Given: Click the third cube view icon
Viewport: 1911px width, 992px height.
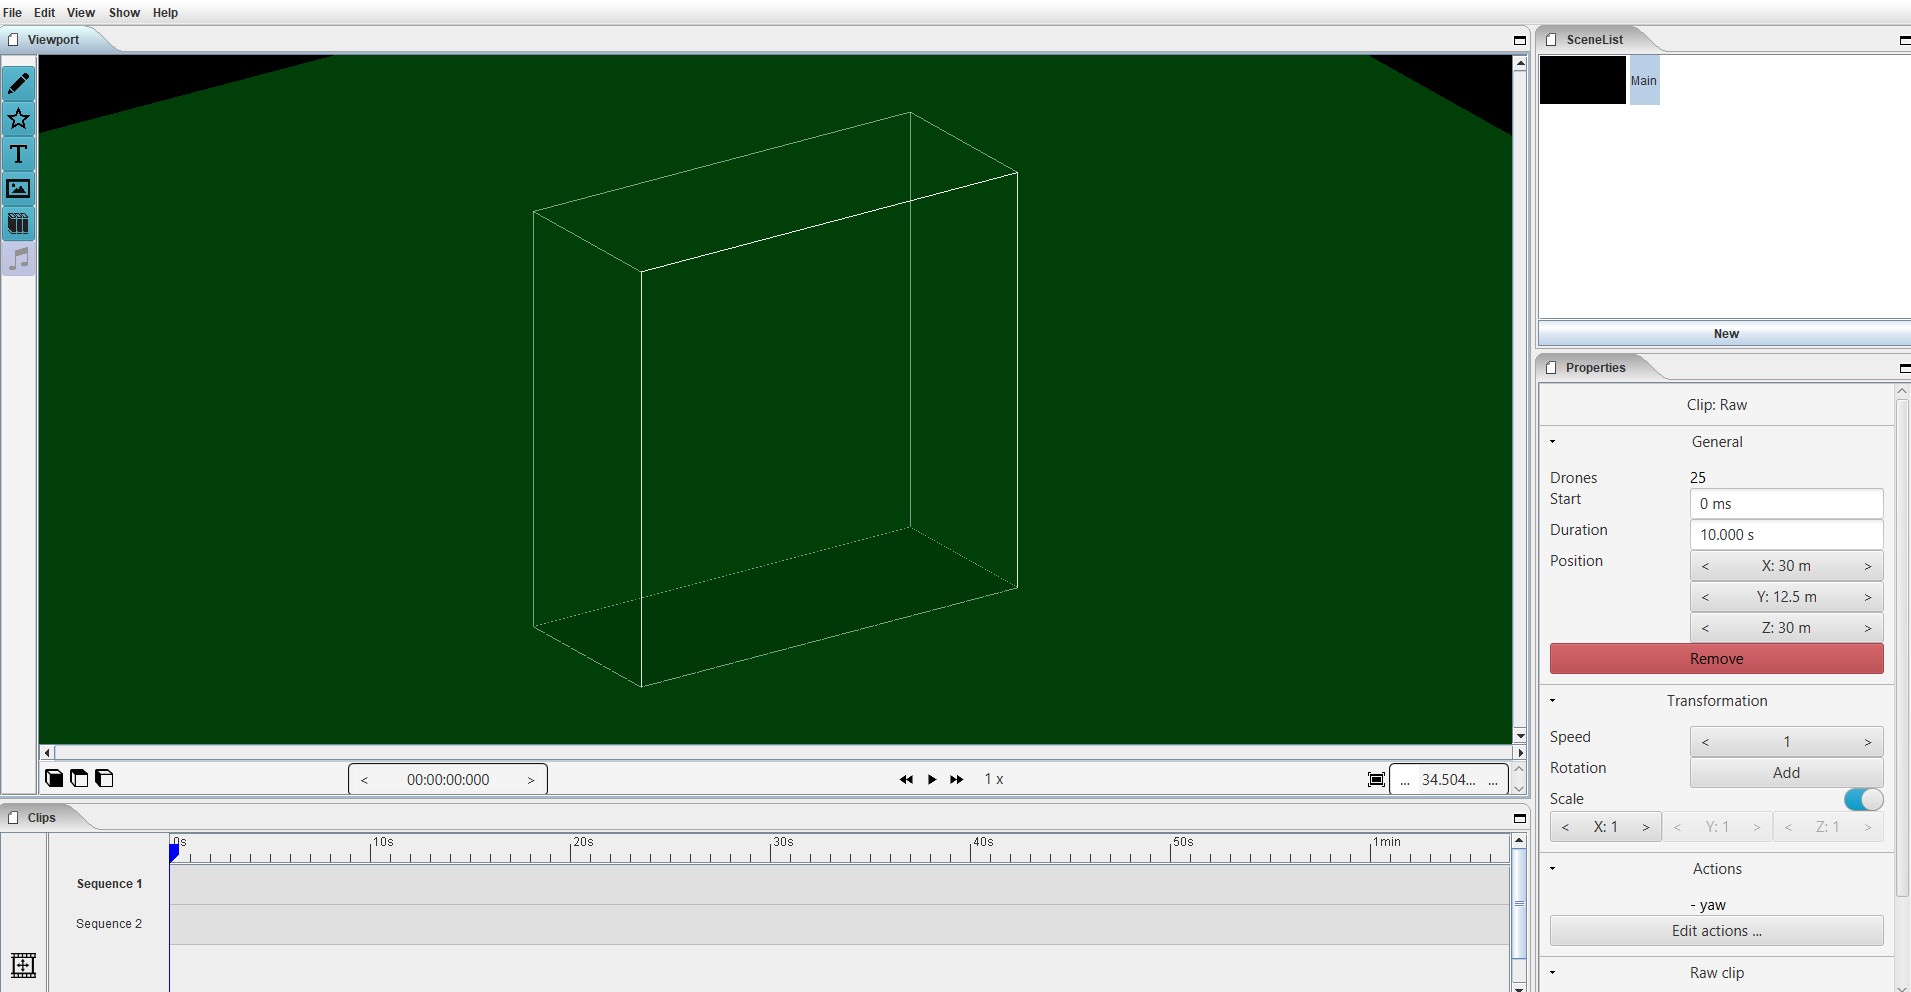Looking at the screenshot, I should click(x=104, y=778).
